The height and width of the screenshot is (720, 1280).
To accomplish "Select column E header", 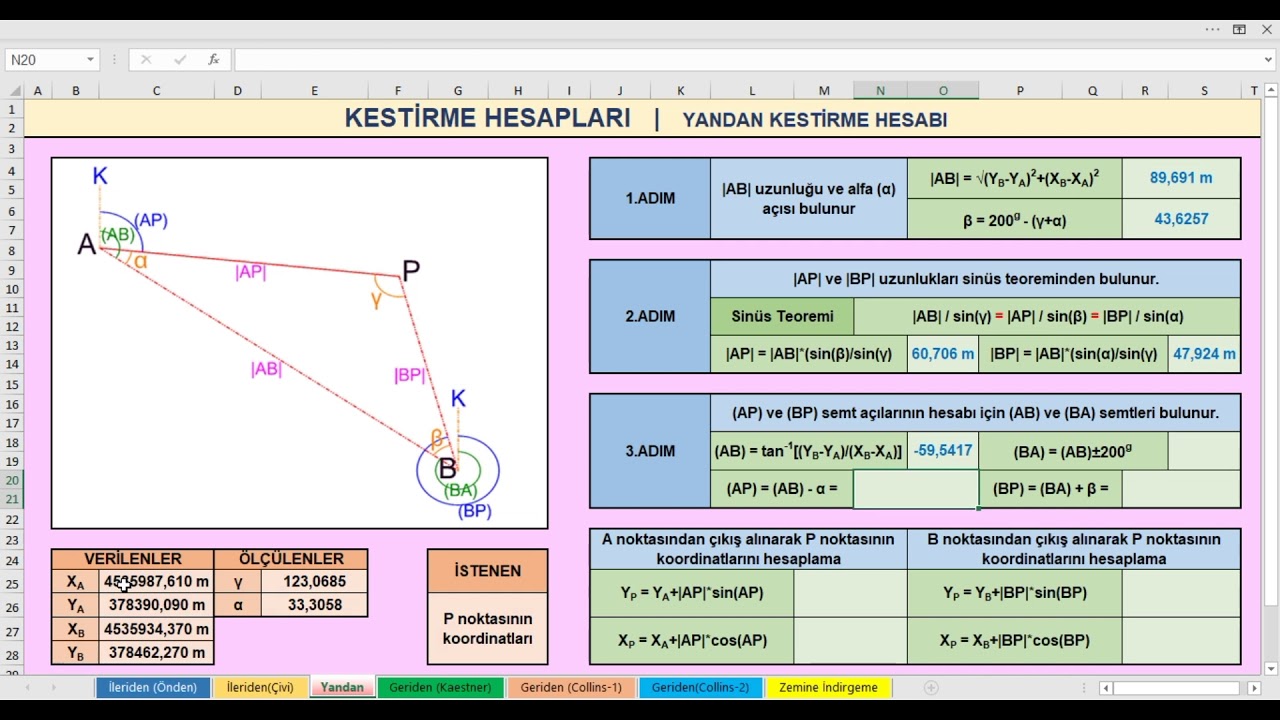I will point(314,91).
